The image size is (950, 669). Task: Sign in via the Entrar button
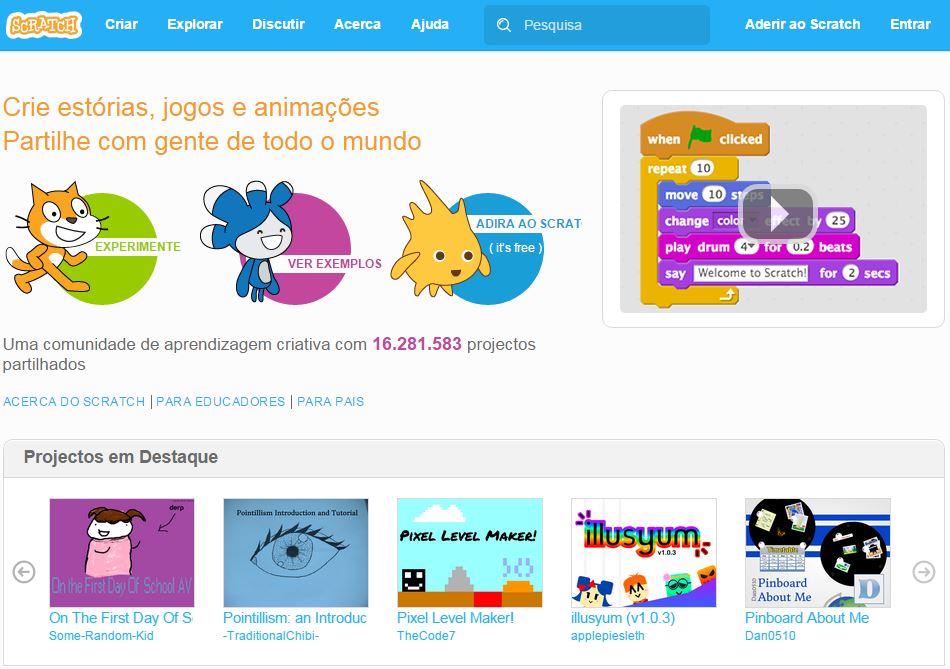coord(909,24)
